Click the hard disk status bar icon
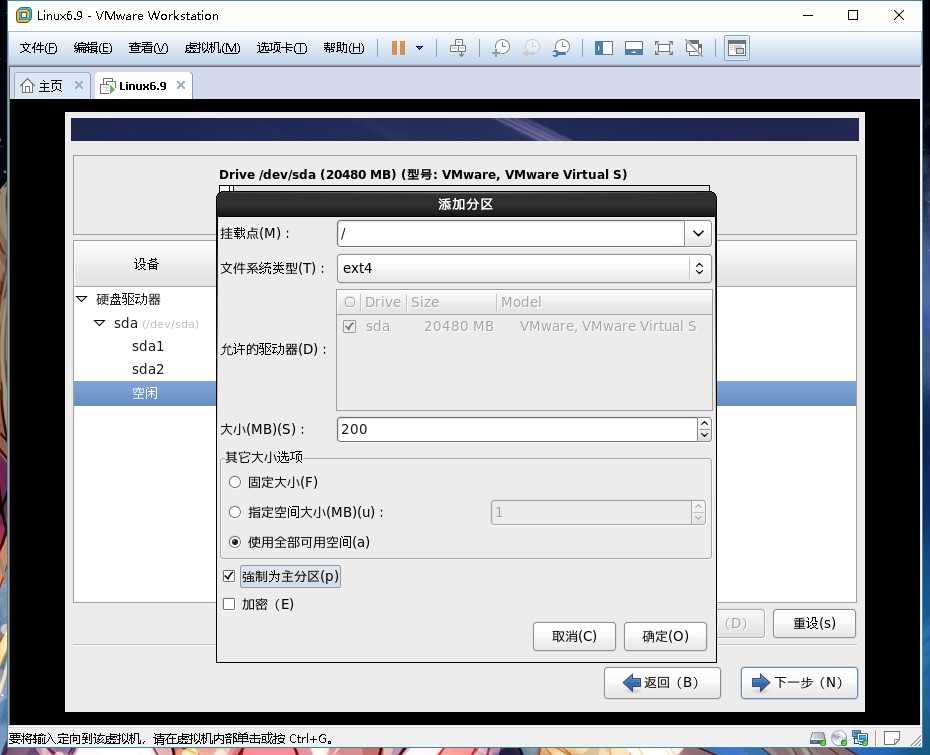Screen dimensions: 930x755 (x=818, y=738)
